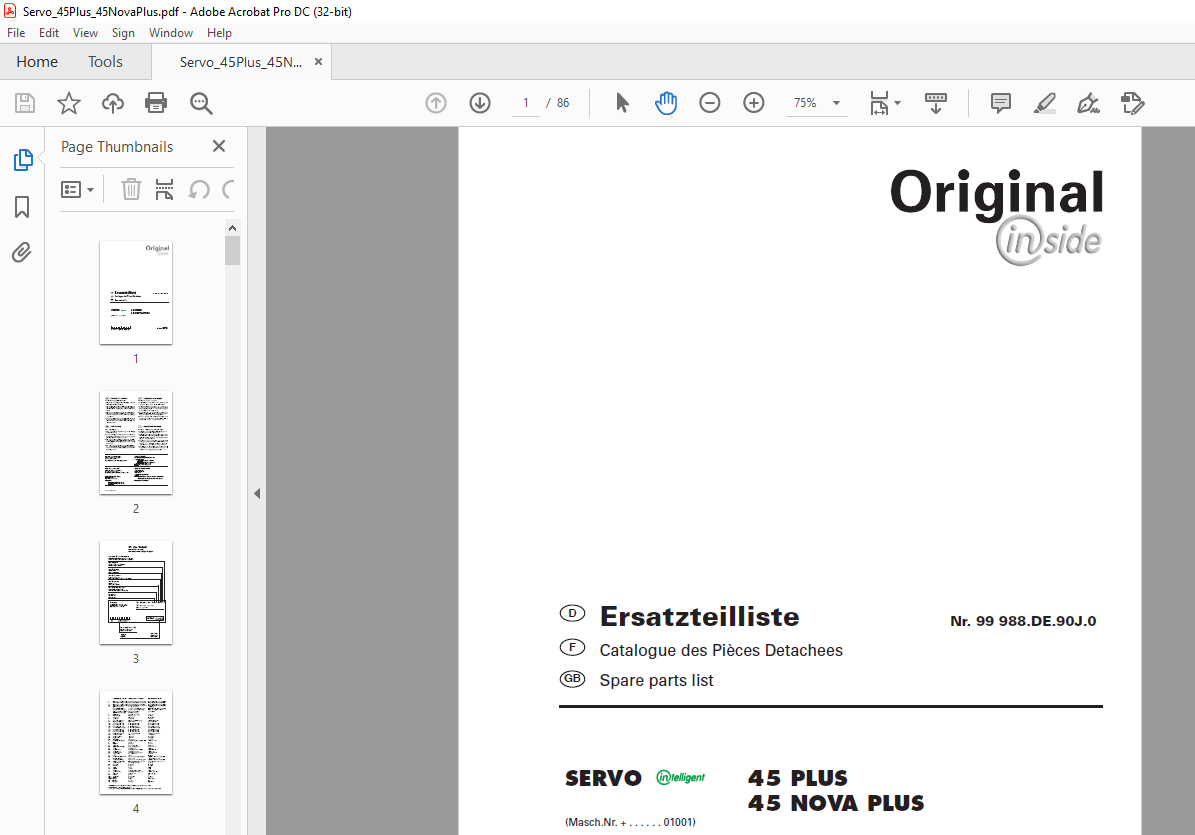Click the Share file icon
1195x835 pixels.
point(1133,103)
